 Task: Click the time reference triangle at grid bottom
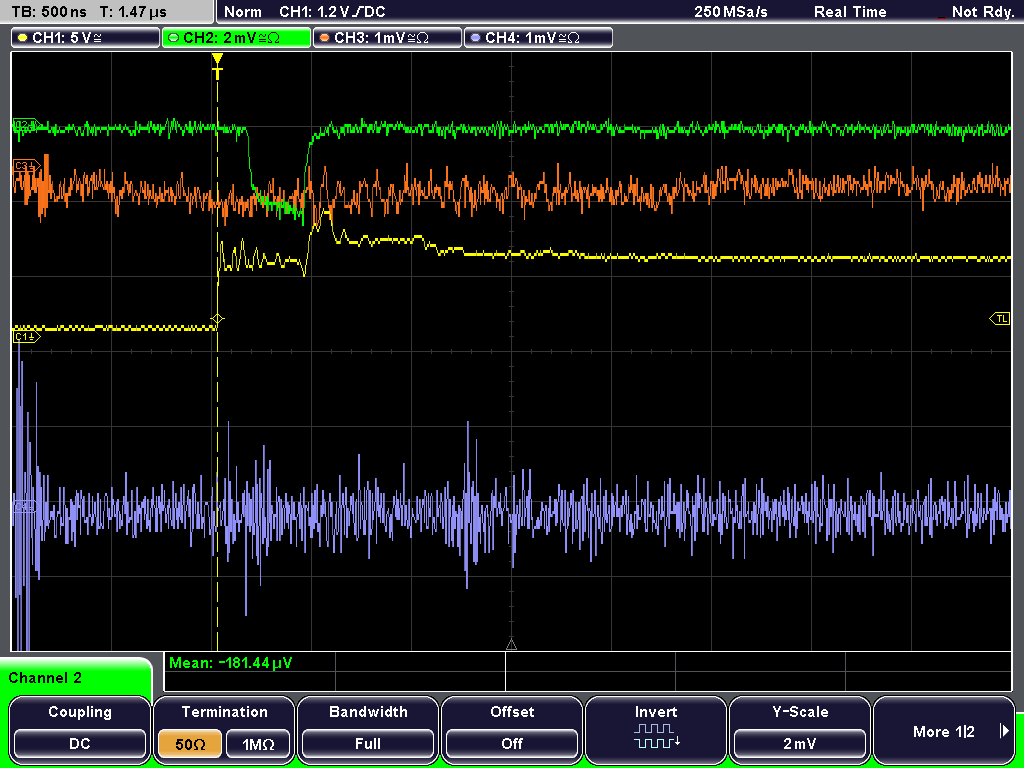(x=511, y=645)
